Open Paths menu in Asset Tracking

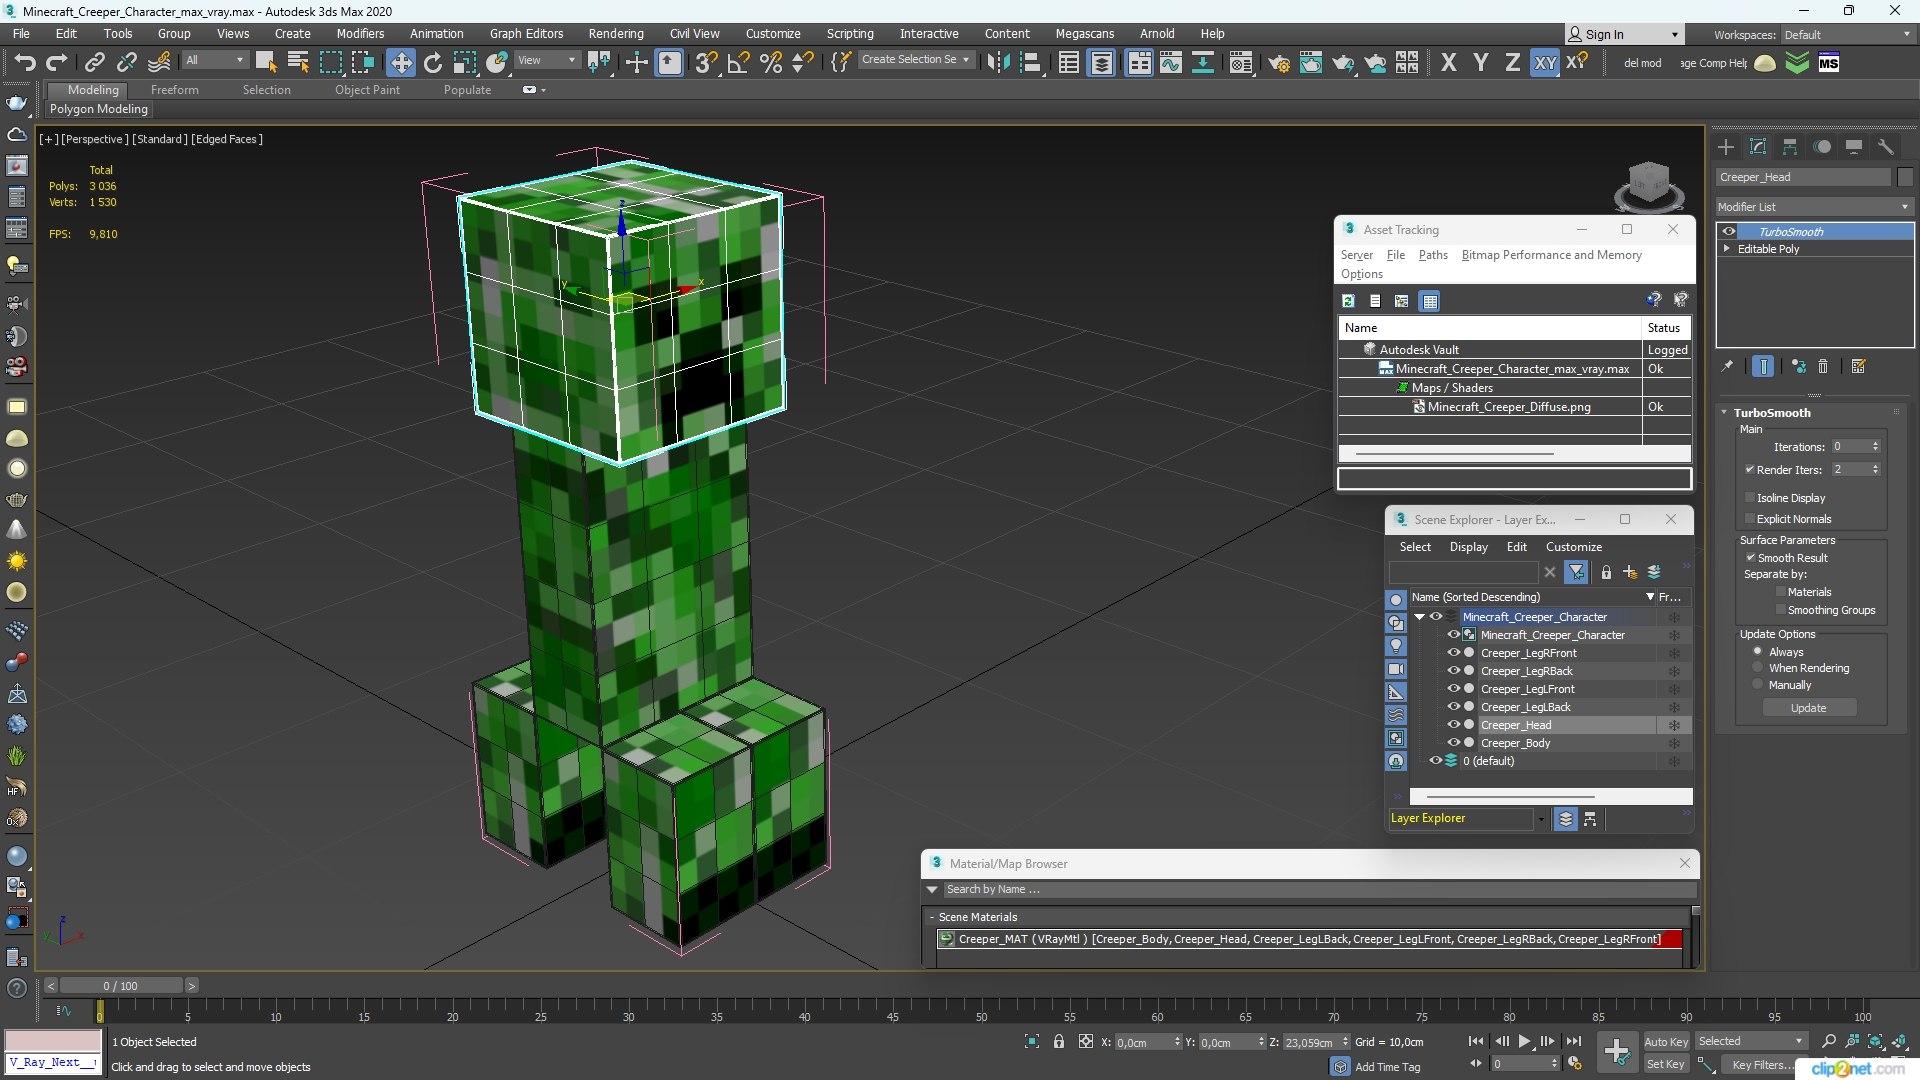pos(1433,255)
